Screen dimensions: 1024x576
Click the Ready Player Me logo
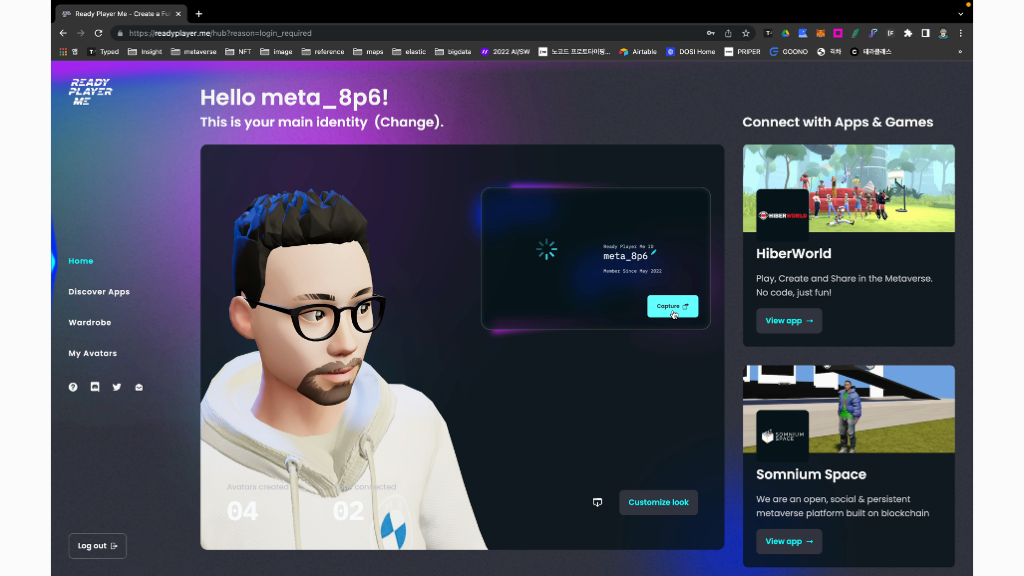point(90,92)
